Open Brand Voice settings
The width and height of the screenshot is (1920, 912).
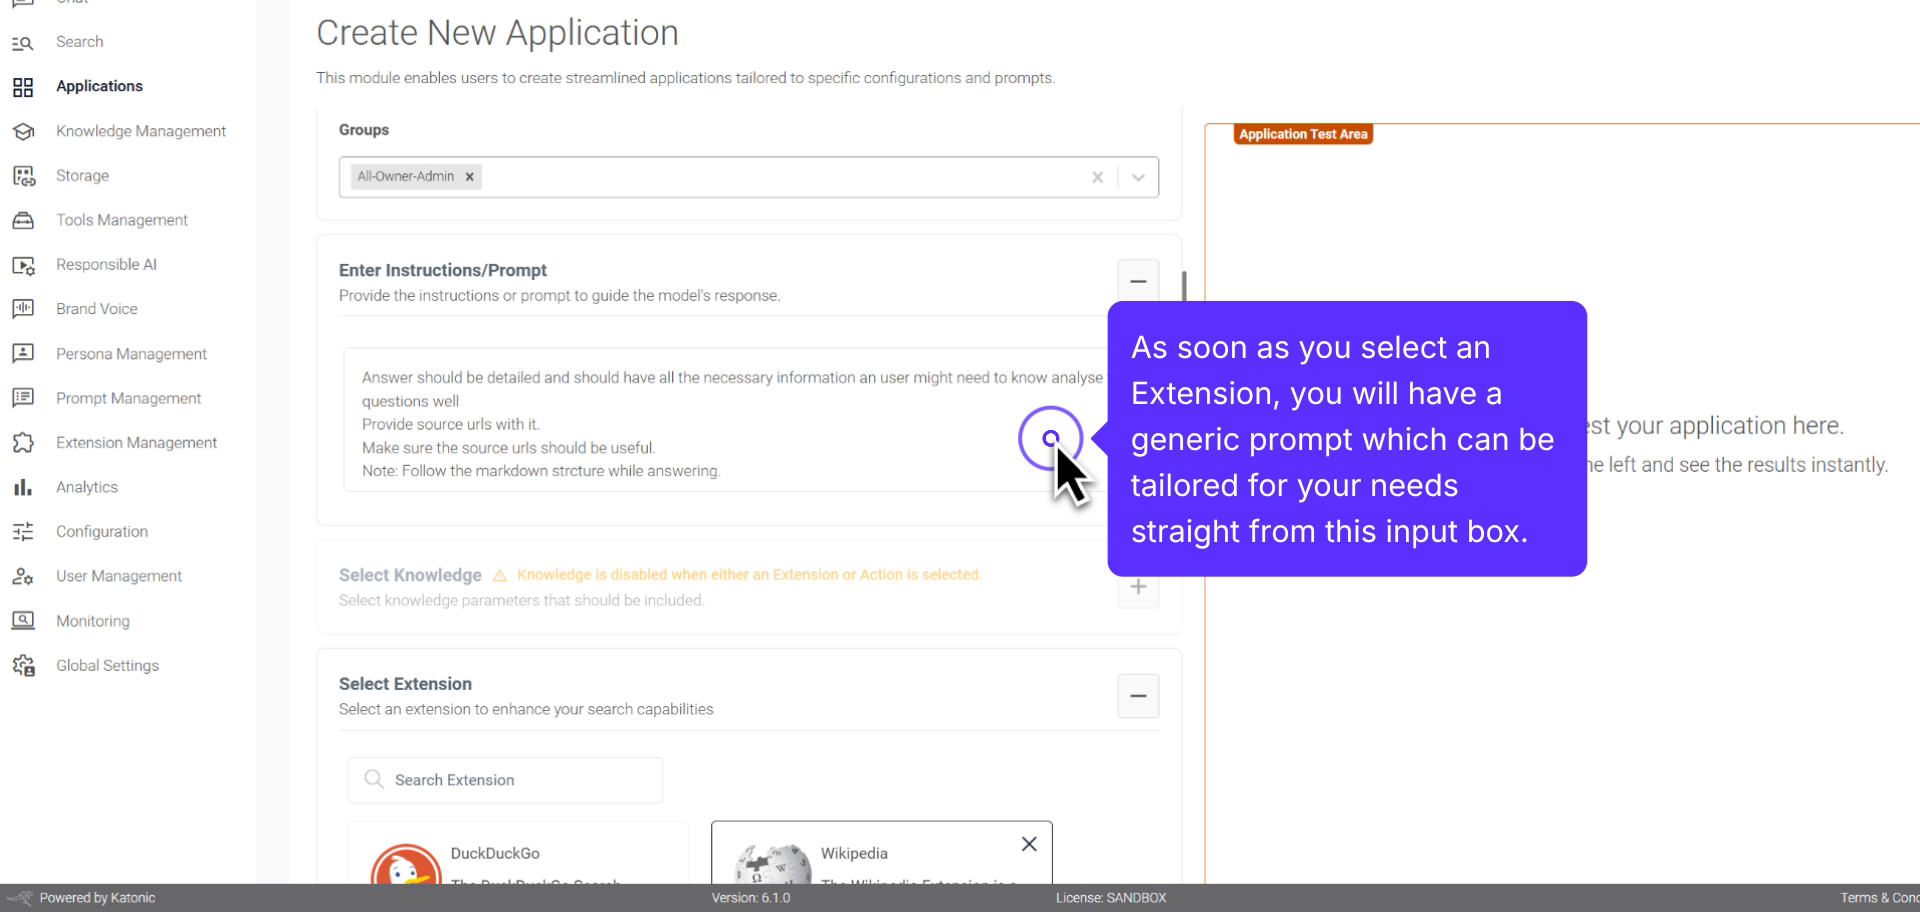[x=97, y=308]
